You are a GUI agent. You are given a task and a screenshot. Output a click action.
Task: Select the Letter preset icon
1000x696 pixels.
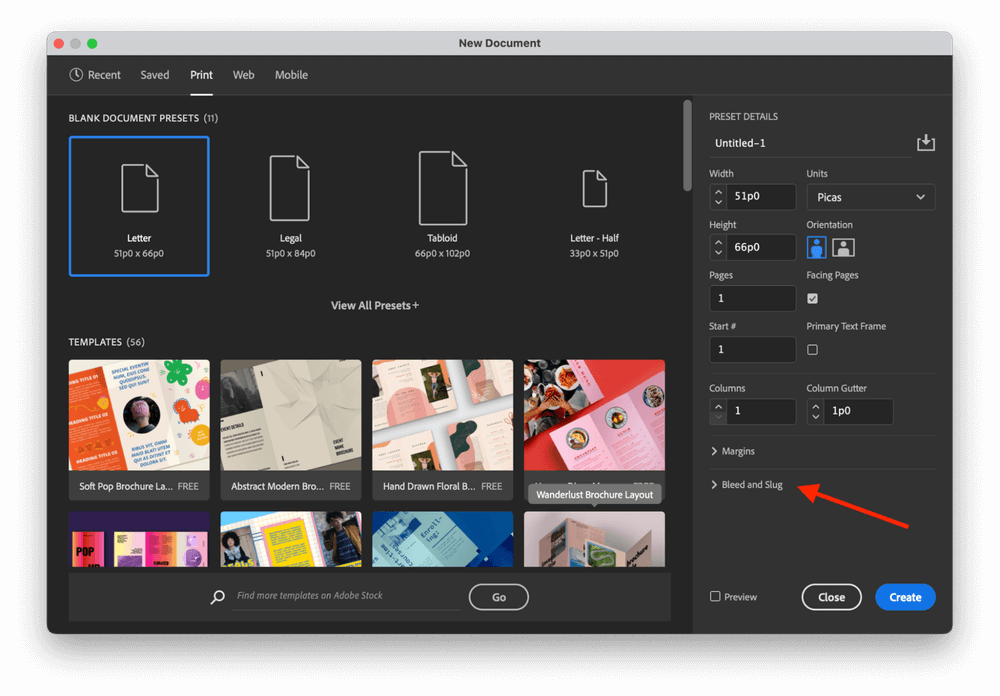[x=139, y=189]
